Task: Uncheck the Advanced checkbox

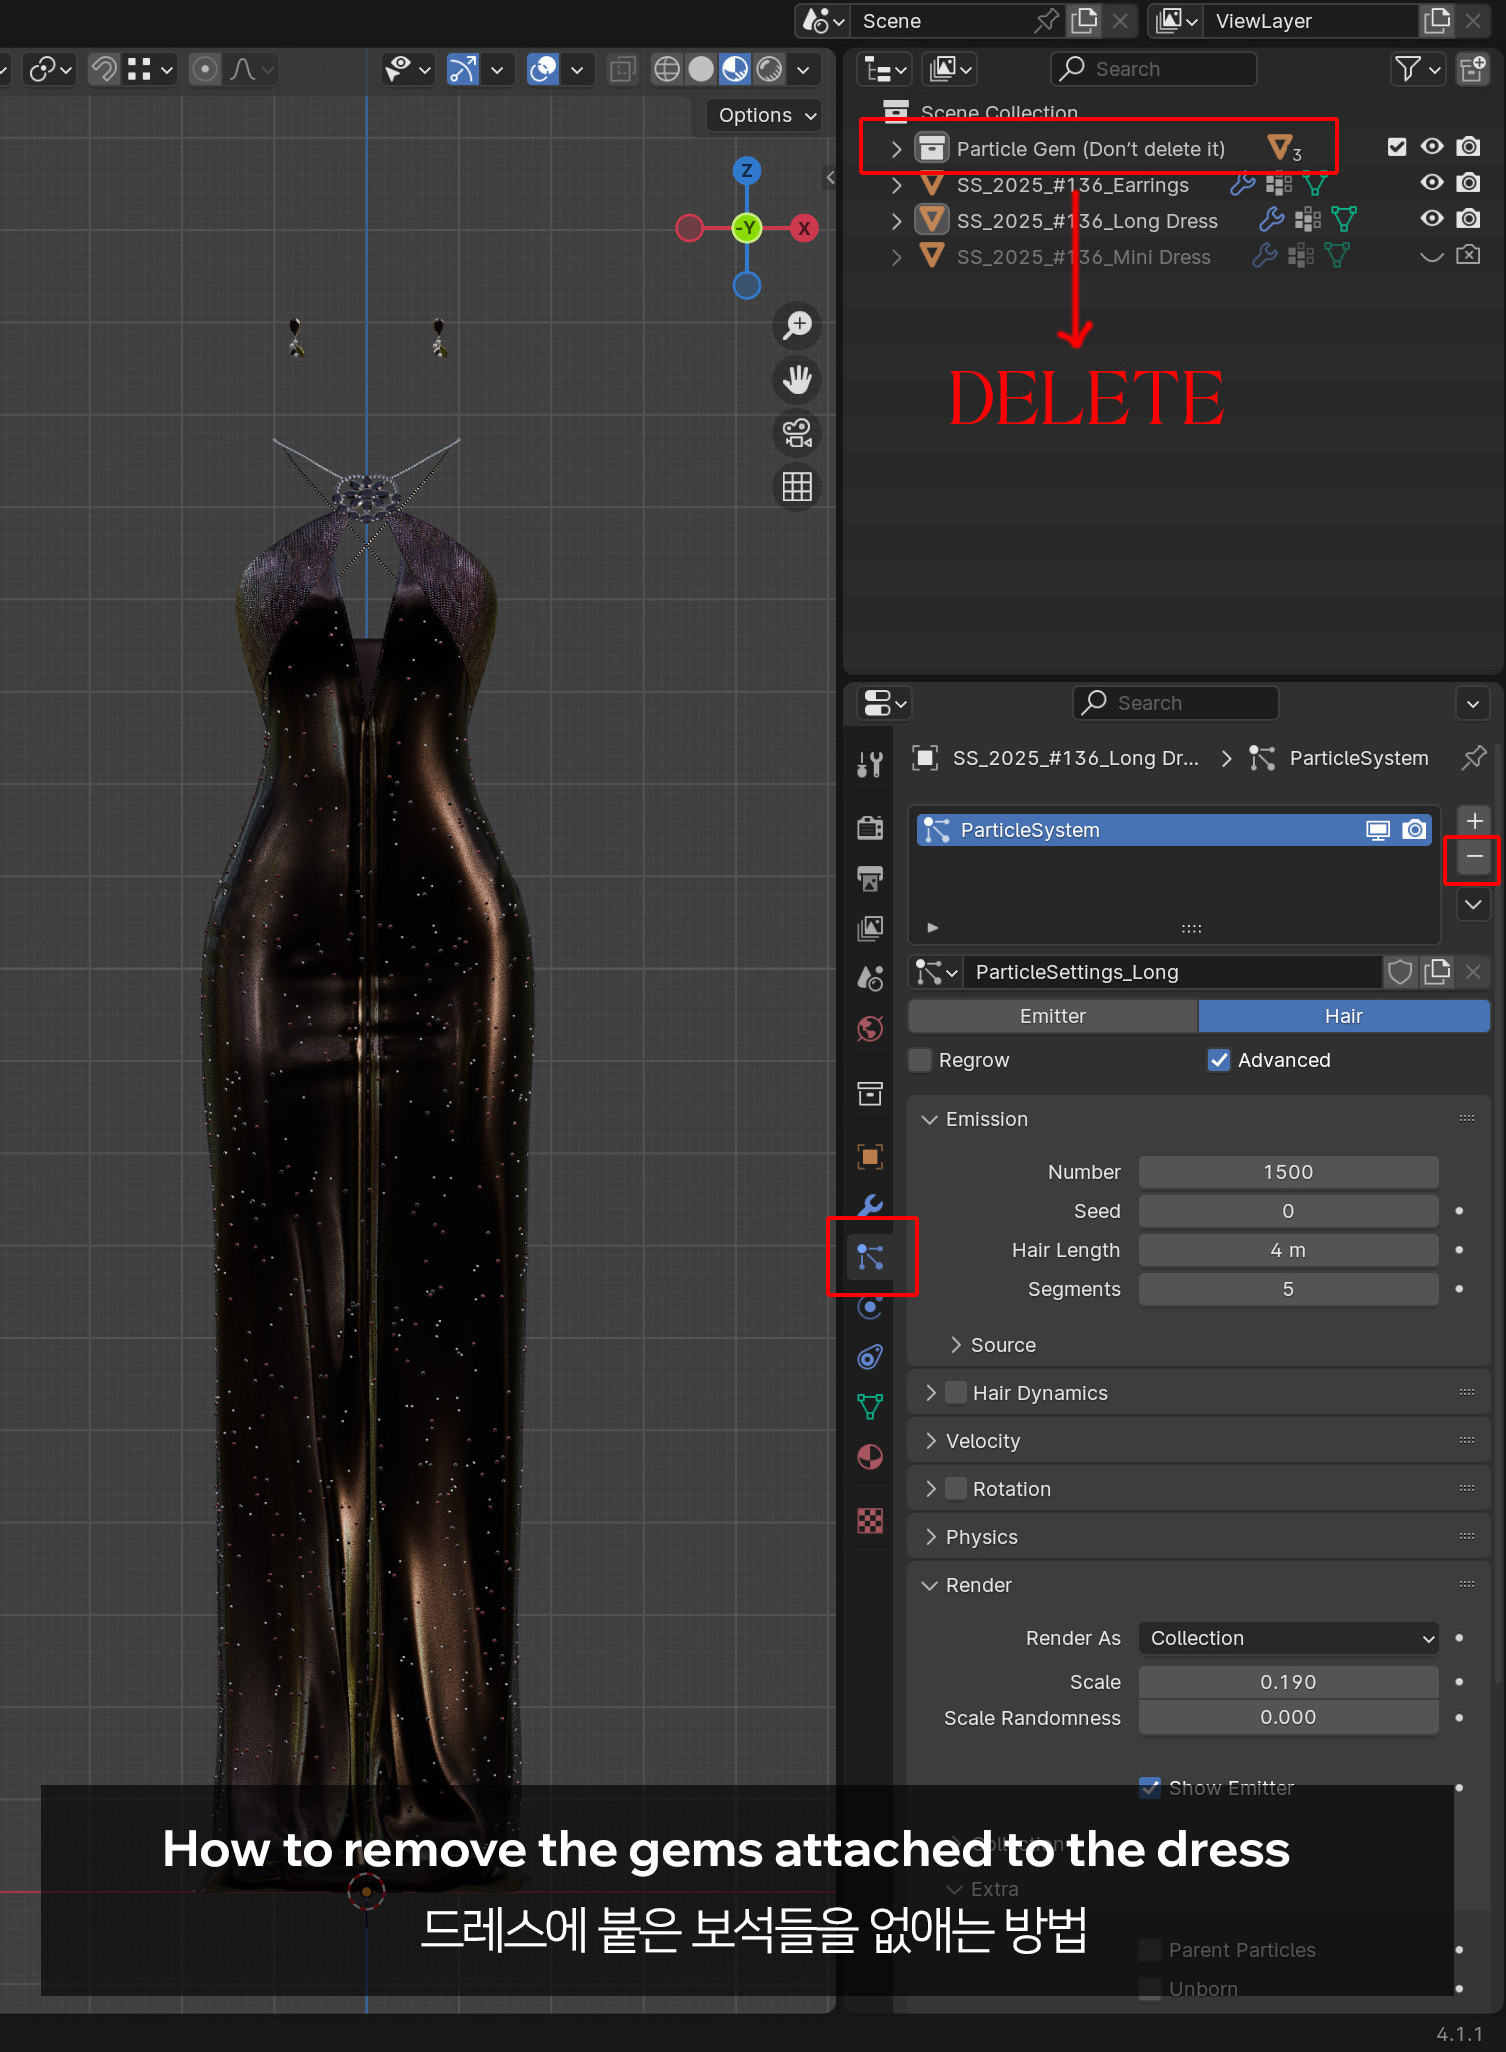Action: point(1218,1060)
